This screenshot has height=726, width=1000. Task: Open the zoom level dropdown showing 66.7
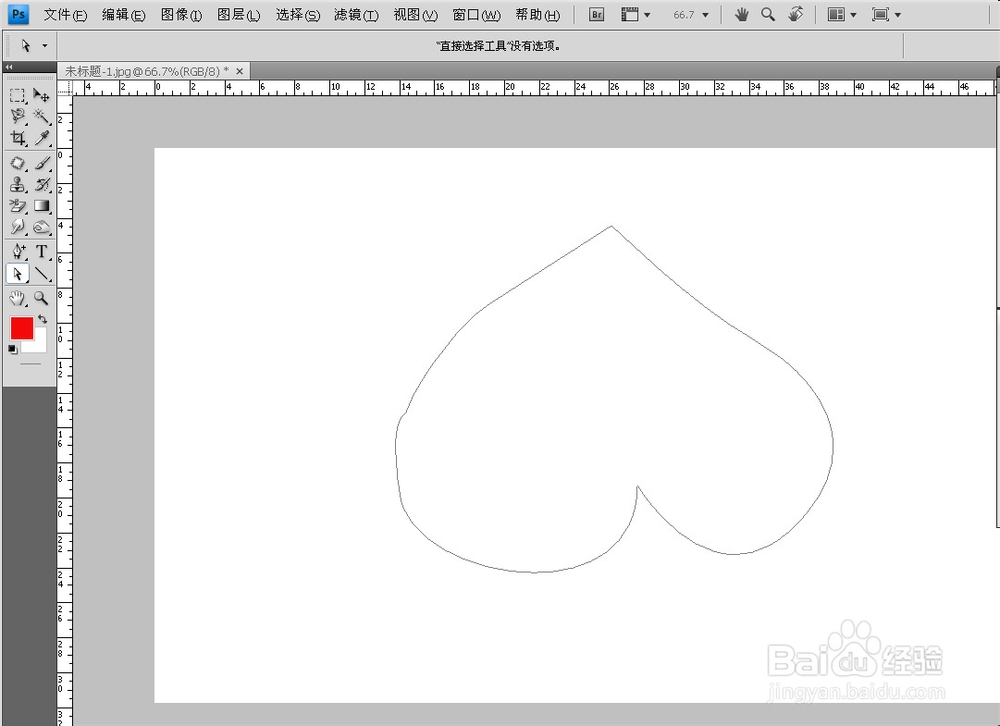coord(690,14)
